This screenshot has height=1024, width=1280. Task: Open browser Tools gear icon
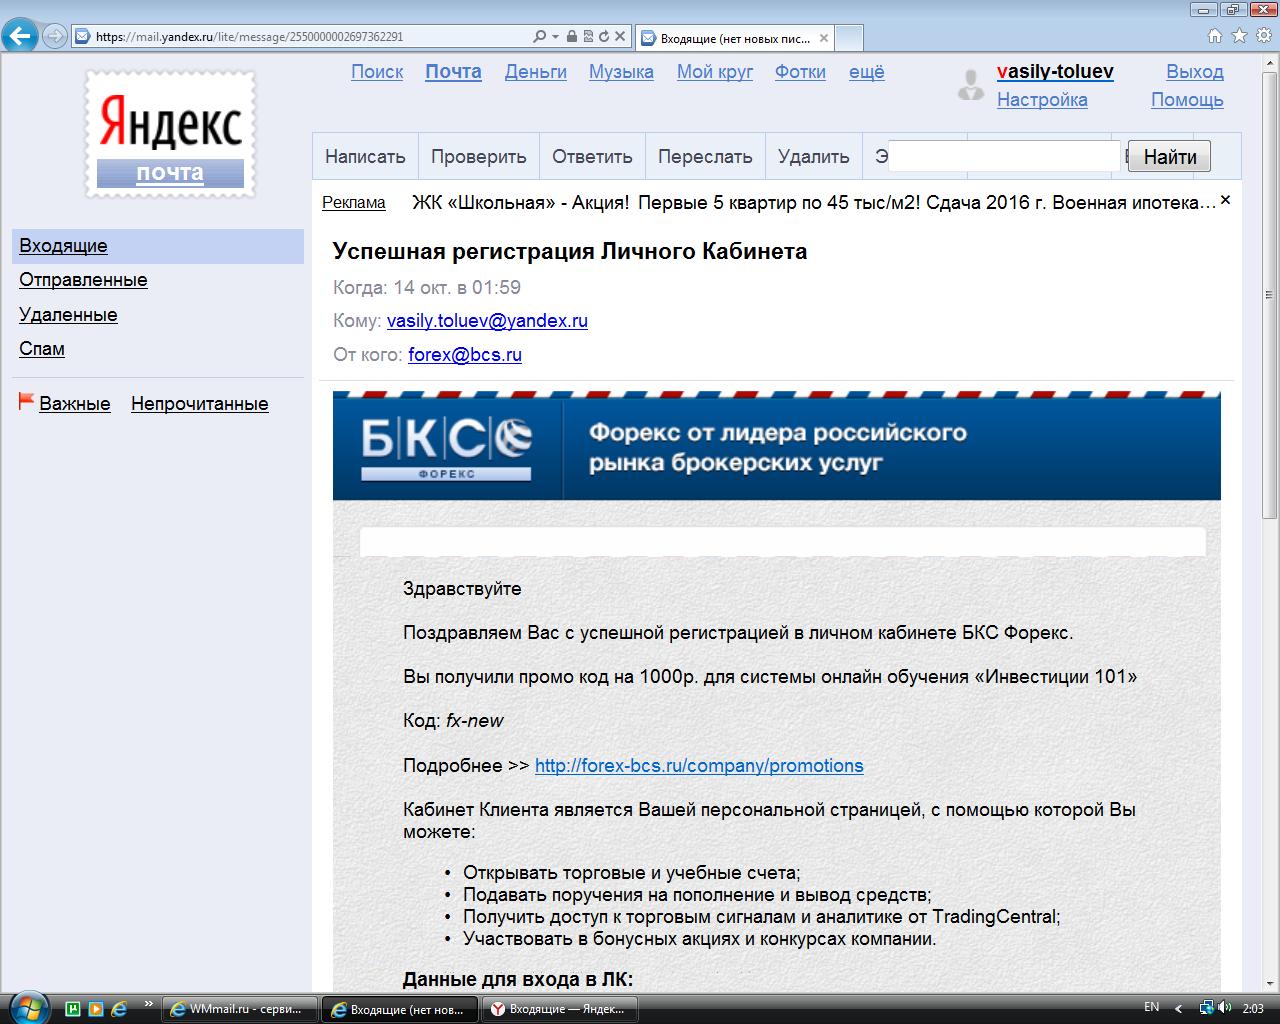coord(1263,36)
